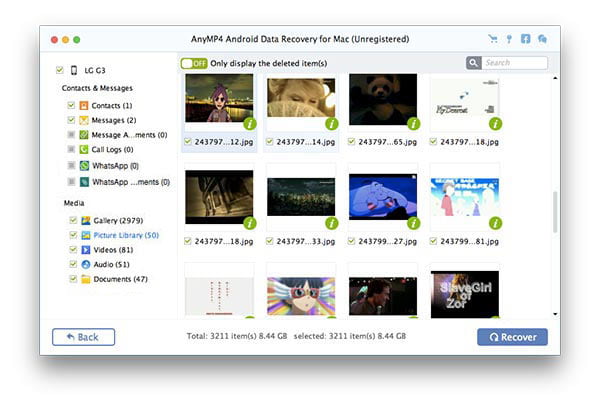600x409 pixels.
Task: Click the Message Attachments icon
Action: click(x=84, y=135)
